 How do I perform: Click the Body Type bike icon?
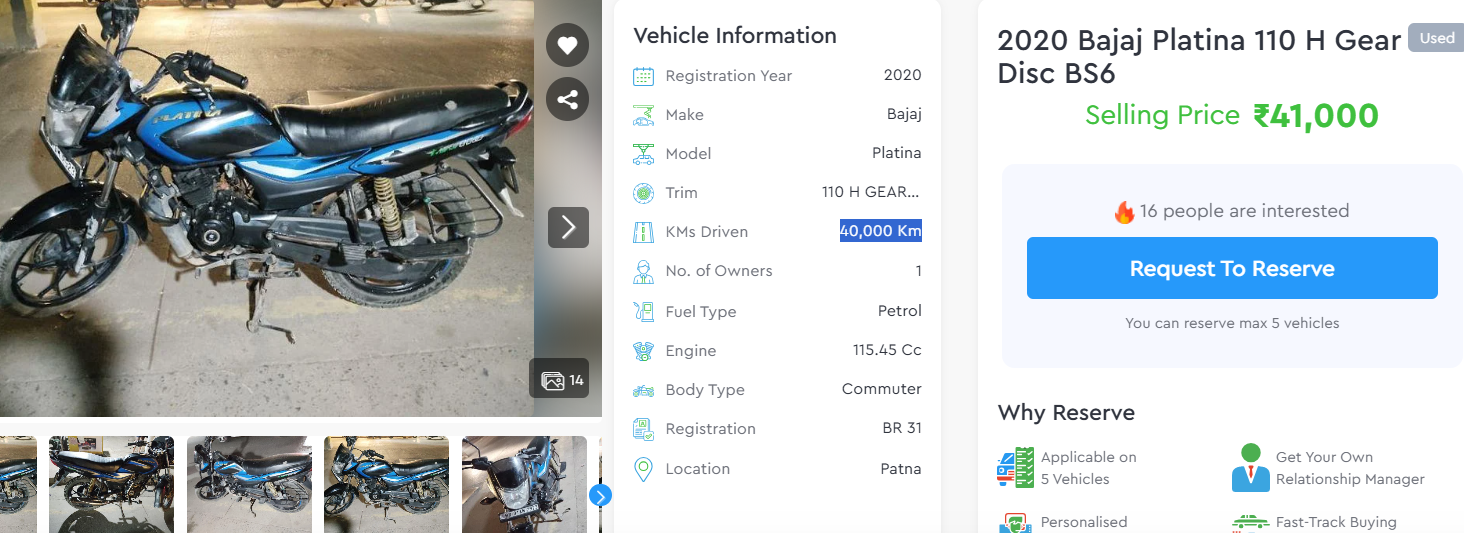pos(643,390)
